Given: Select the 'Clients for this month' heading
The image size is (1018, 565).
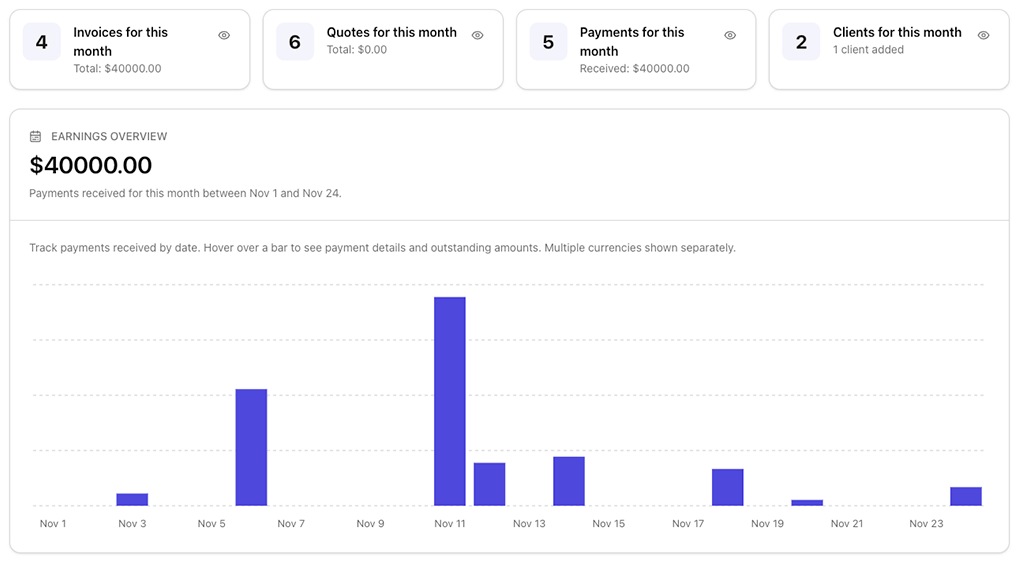Looking at the screenshot, I should pos(897,32).
